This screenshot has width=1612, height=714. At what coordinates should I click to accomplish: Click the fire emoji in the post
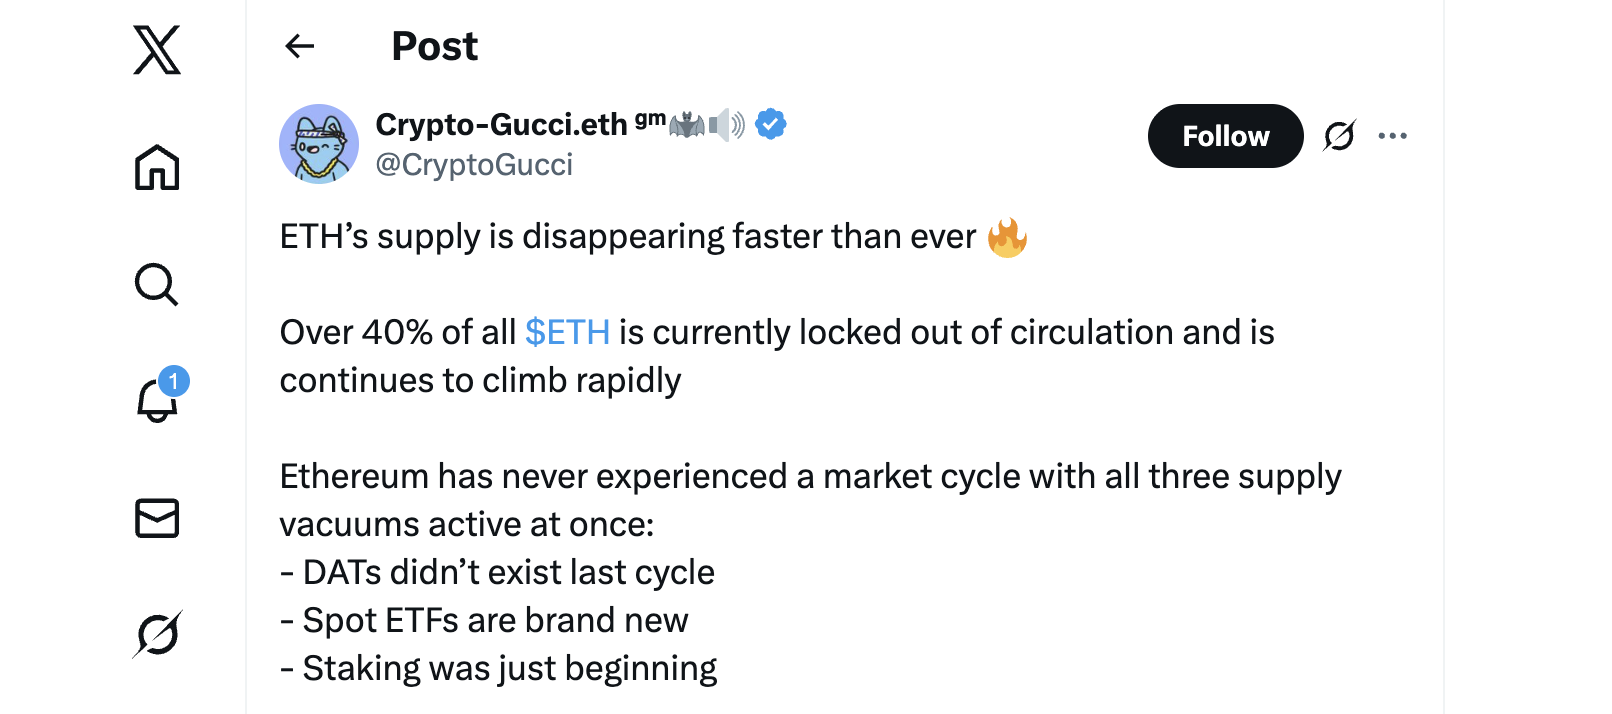[1007, 237]
